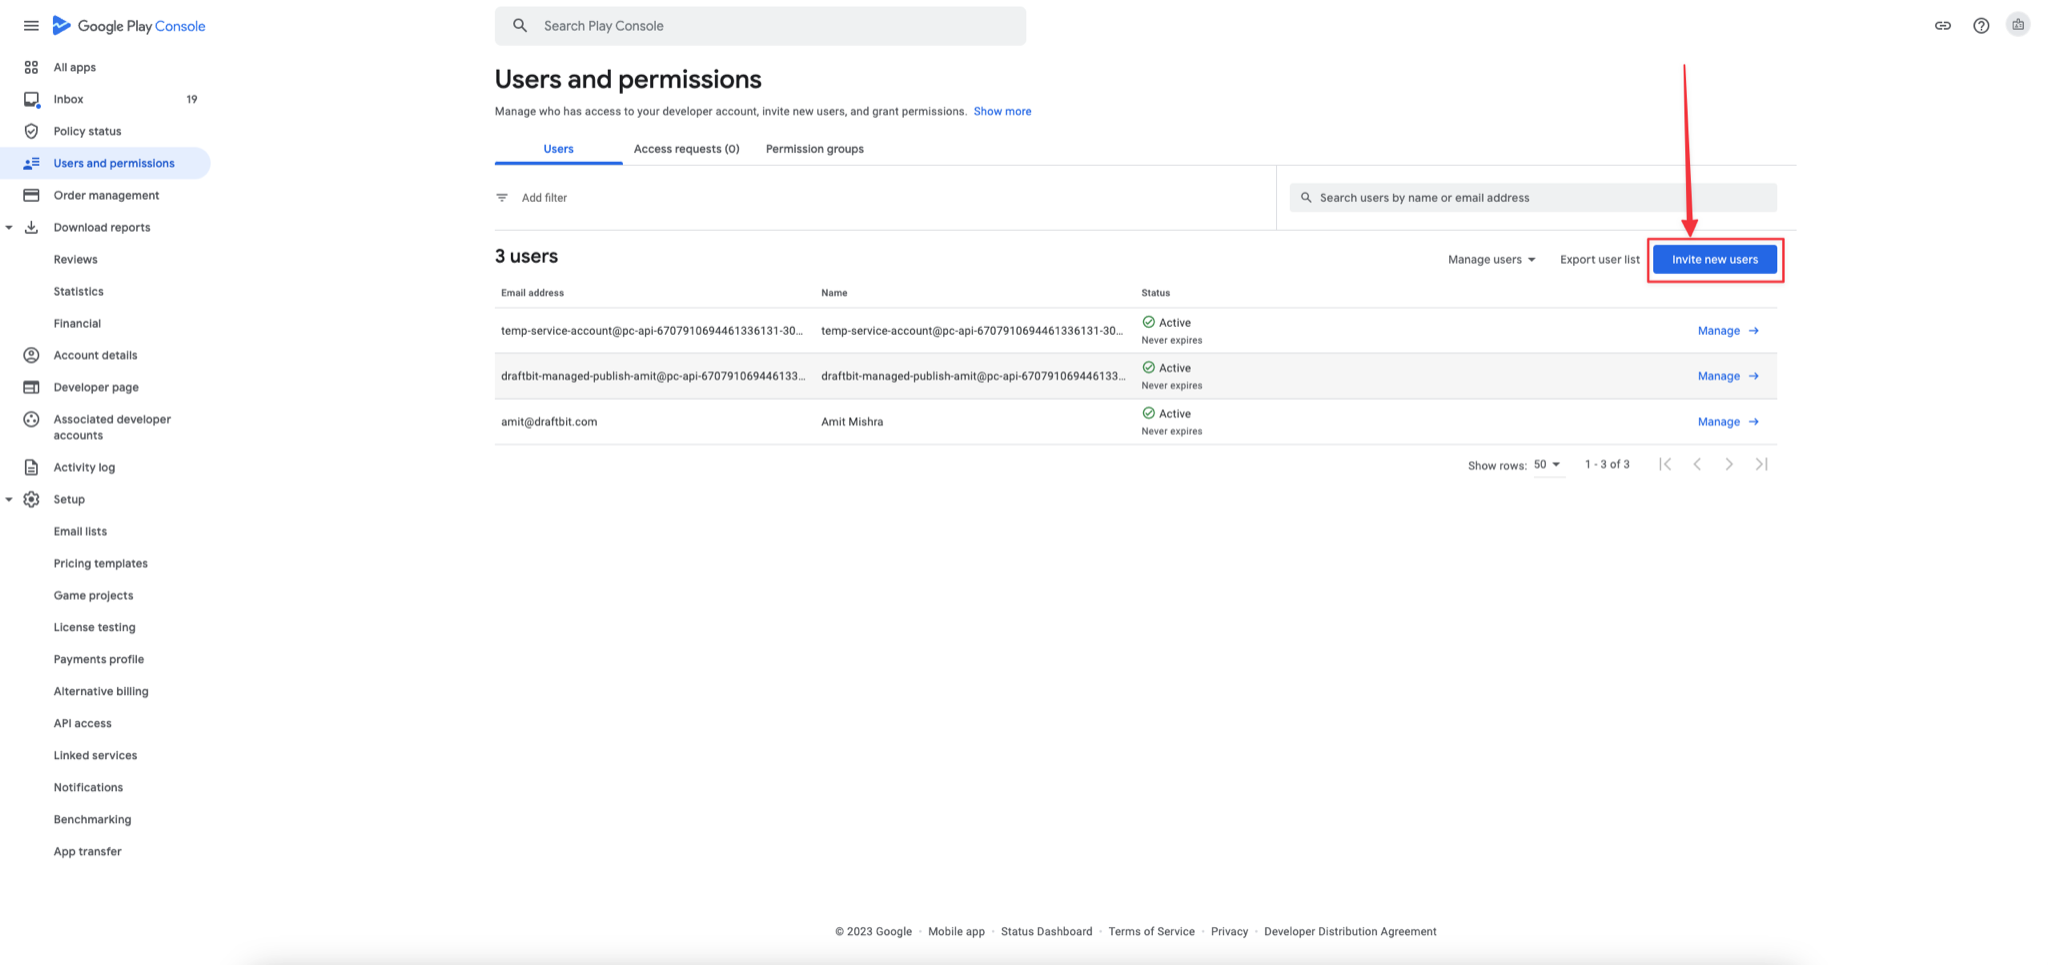Open the hamburger navigation menu
2048x965 pixels.
point(31,26)
